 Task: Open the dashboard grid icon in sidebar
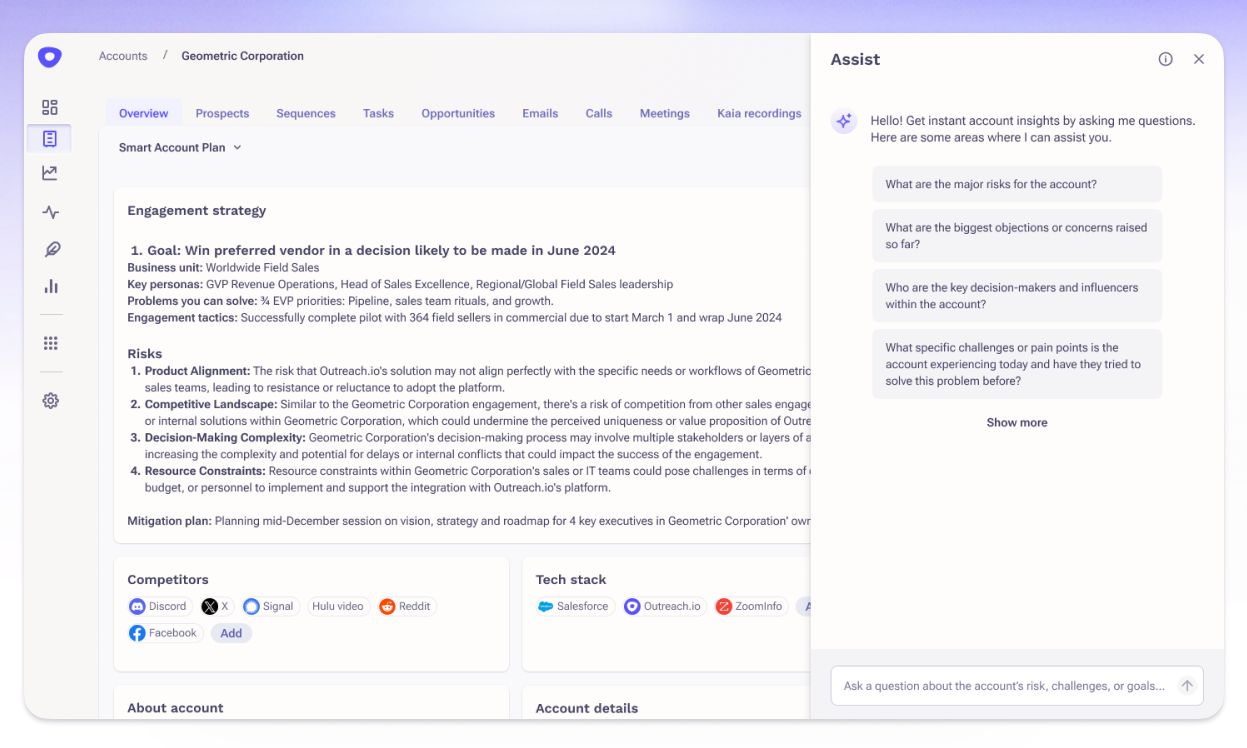(50, 107)
